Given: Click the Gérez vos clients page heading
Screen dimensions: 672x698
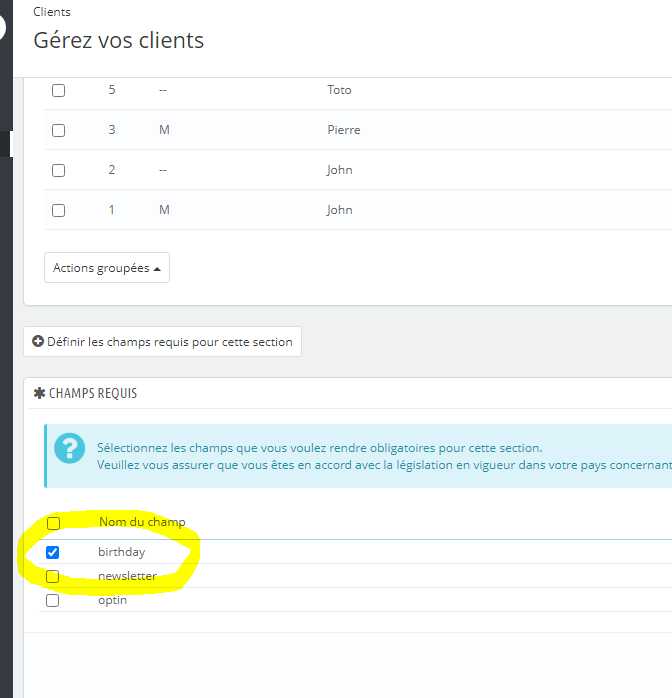Looking at the screenshot, I should tap(118, 41).
